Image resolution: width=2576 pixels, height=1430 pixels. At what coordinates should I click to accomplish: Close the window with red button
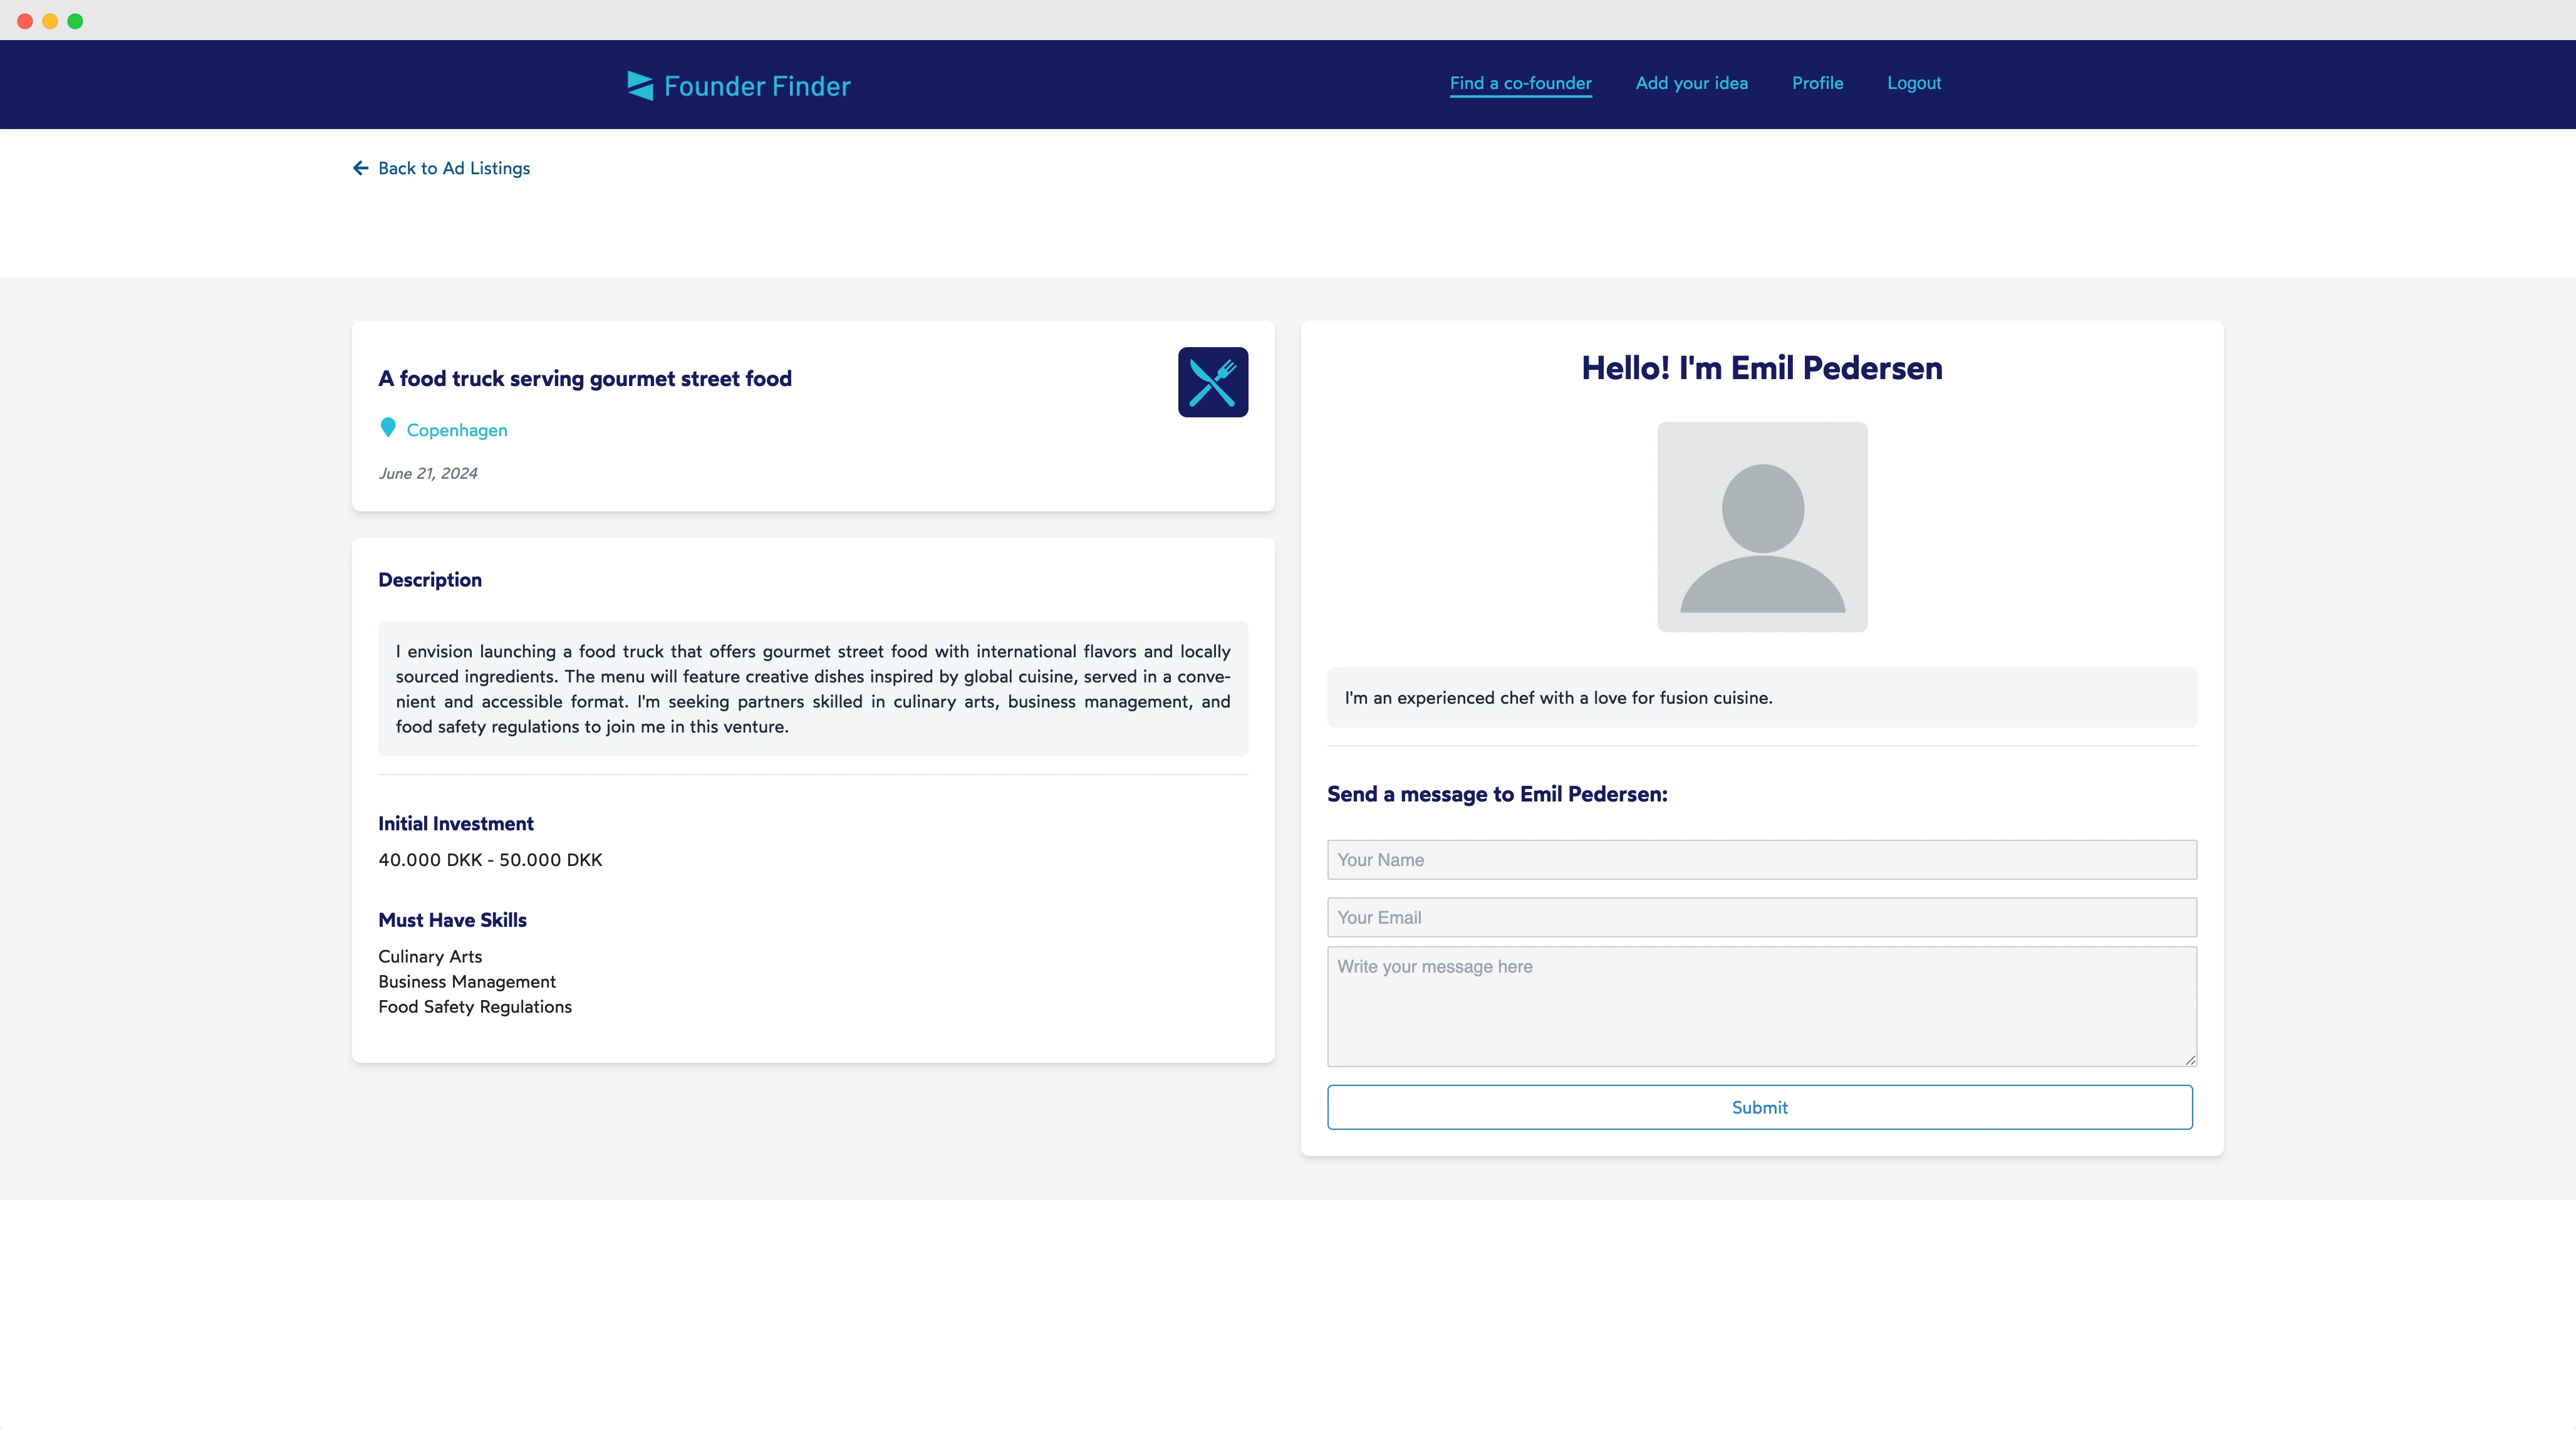click(x=25, y=21)
